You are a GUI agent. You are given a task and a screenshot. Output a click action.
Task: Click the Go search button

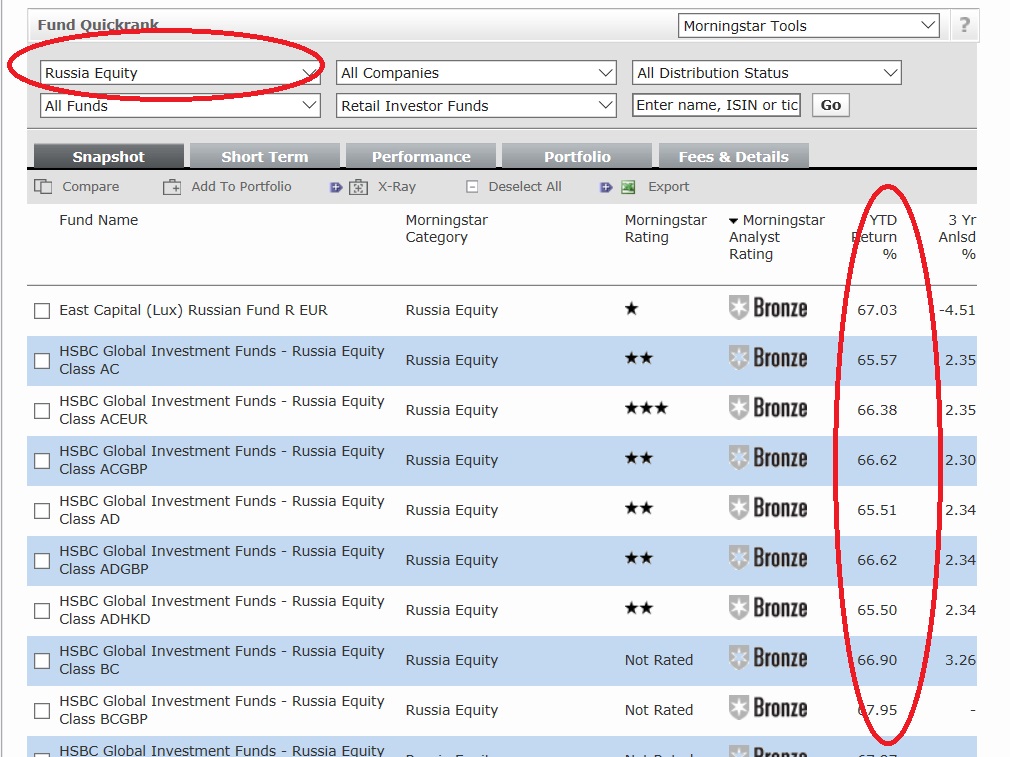[831, 105]
